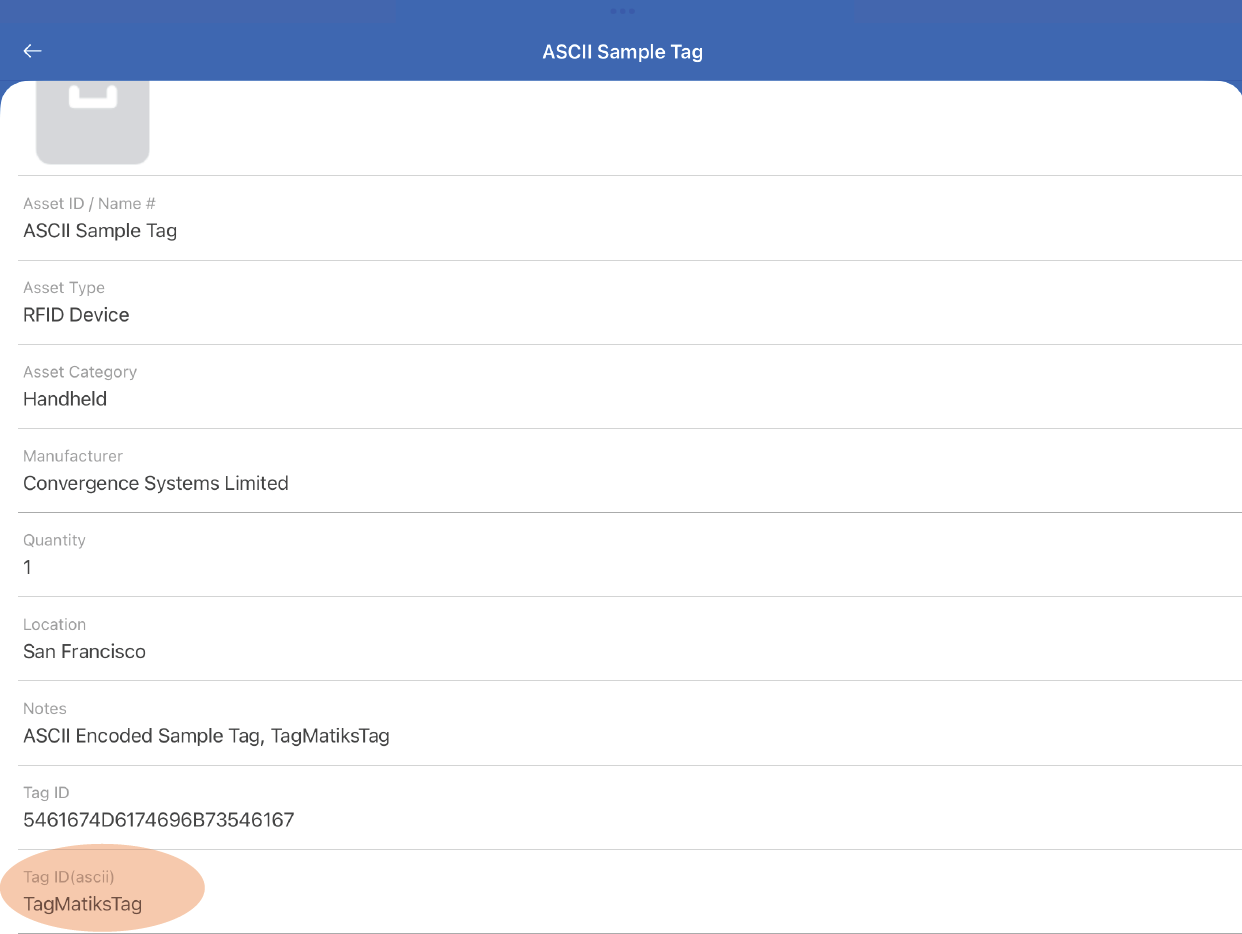The height and width of the screenshot is (934, 1242).
Task: Tap the TagMatiksTag ascii tag value
Action: tap(83, 905)
